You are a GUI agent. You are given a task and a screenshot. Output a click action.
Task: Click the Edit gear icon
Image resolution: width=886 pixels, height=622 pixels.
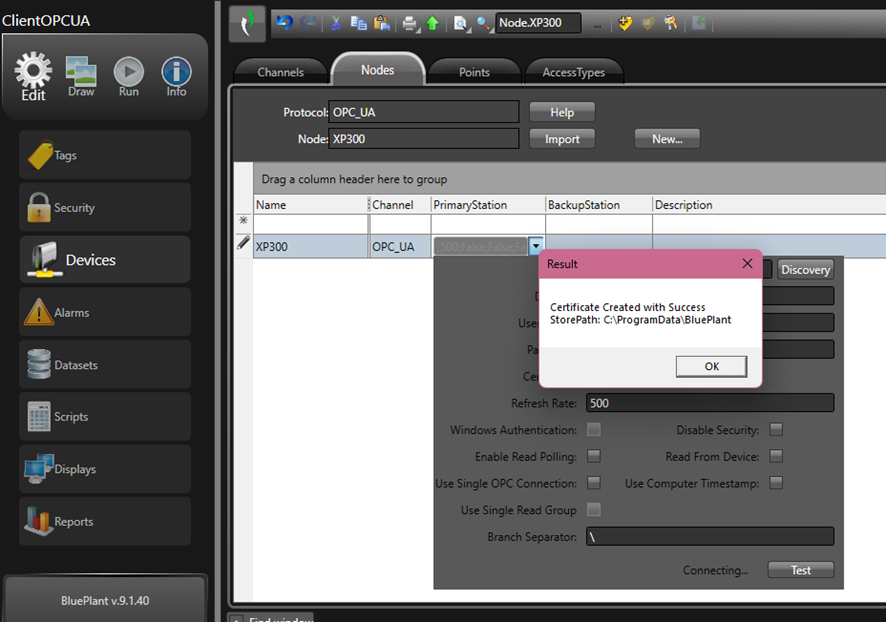coord(34,73)
